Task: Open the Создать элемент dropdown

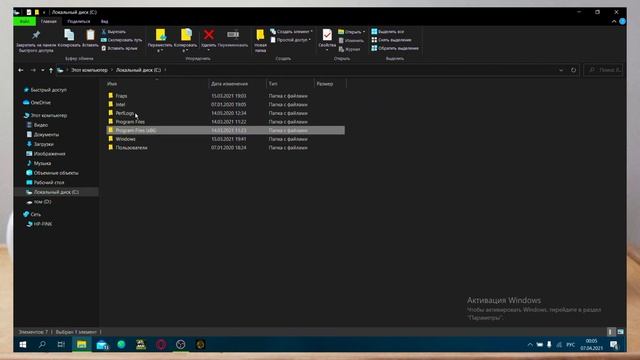Action: (x=291, y=31)
